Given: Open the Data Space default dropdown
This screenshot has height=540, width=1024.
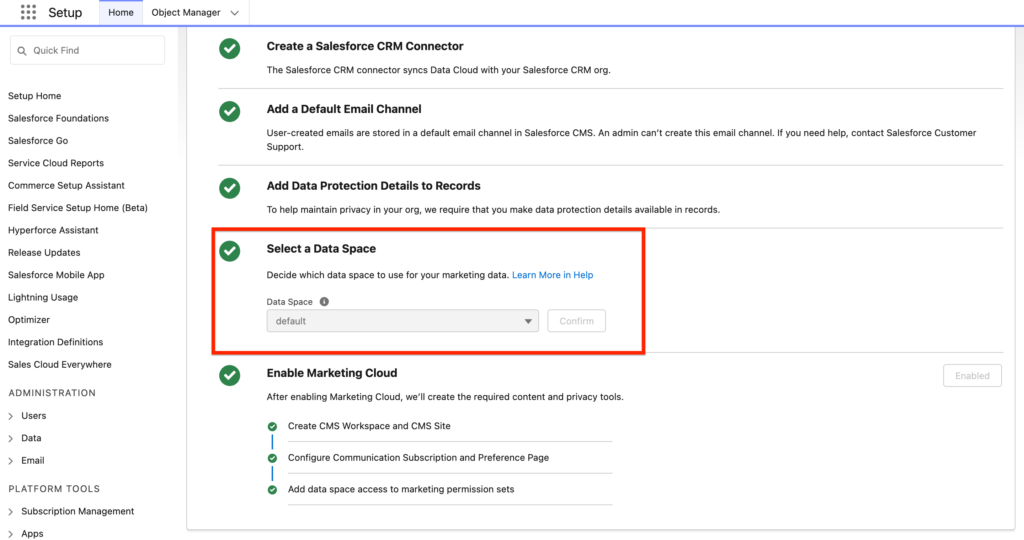Looking at the screenshot, I should (x=402, y=321).
